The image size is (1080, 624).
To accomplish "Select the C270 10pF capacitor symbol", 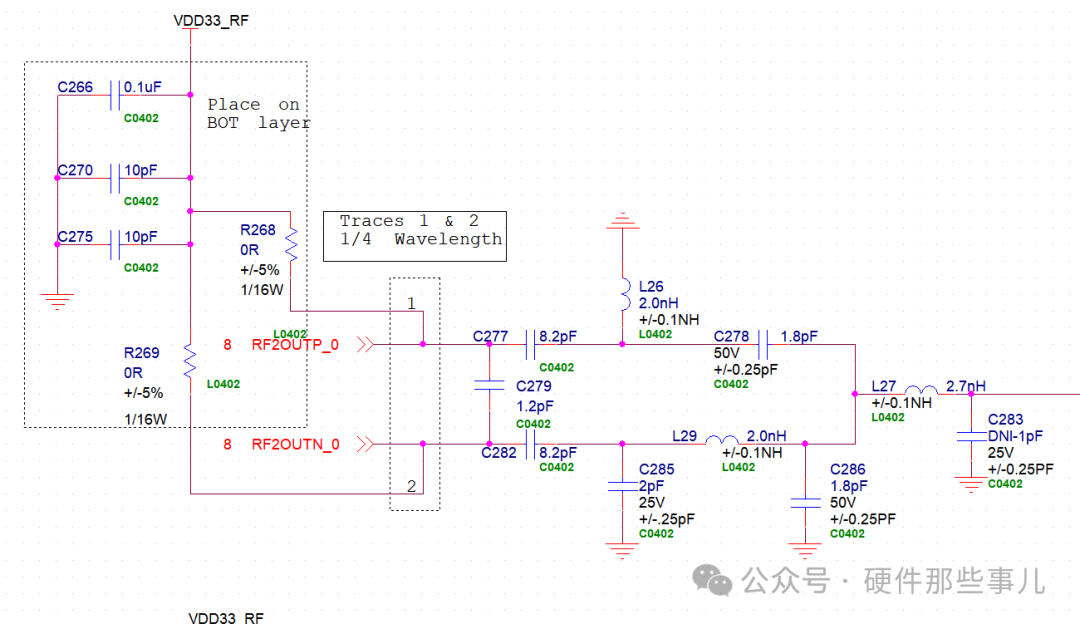I will point(119,178).
